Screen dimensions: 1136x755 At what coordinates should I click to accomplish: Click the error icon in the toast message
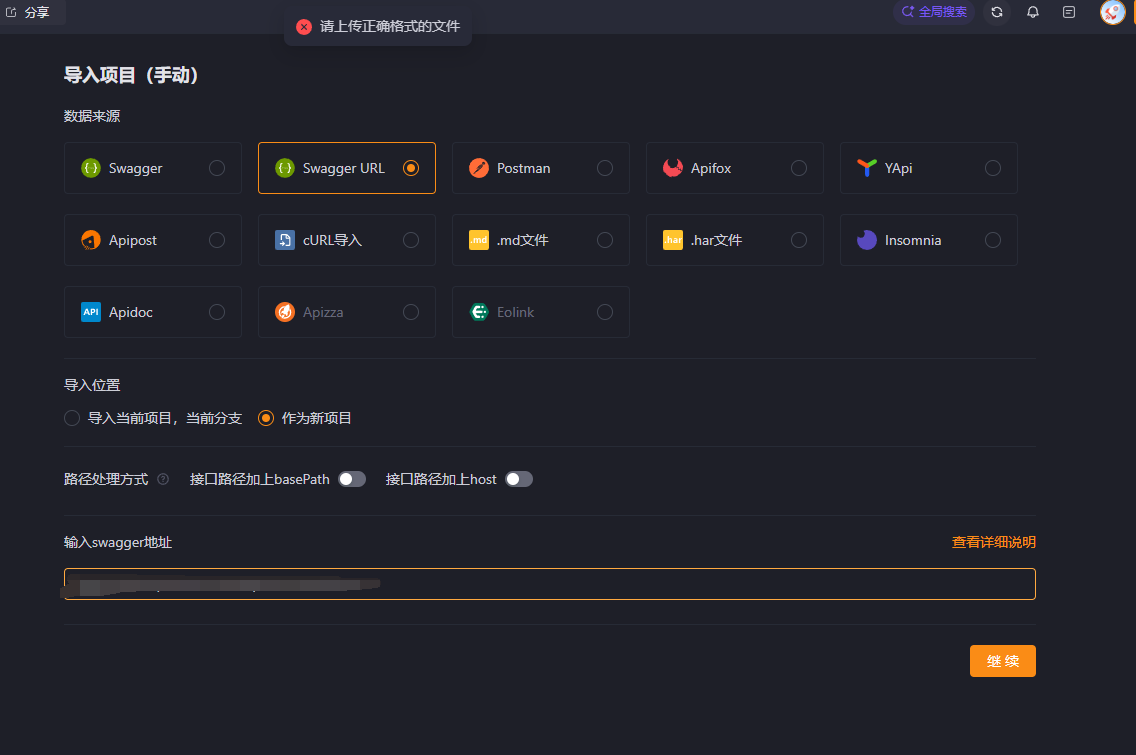pos(304,27)
